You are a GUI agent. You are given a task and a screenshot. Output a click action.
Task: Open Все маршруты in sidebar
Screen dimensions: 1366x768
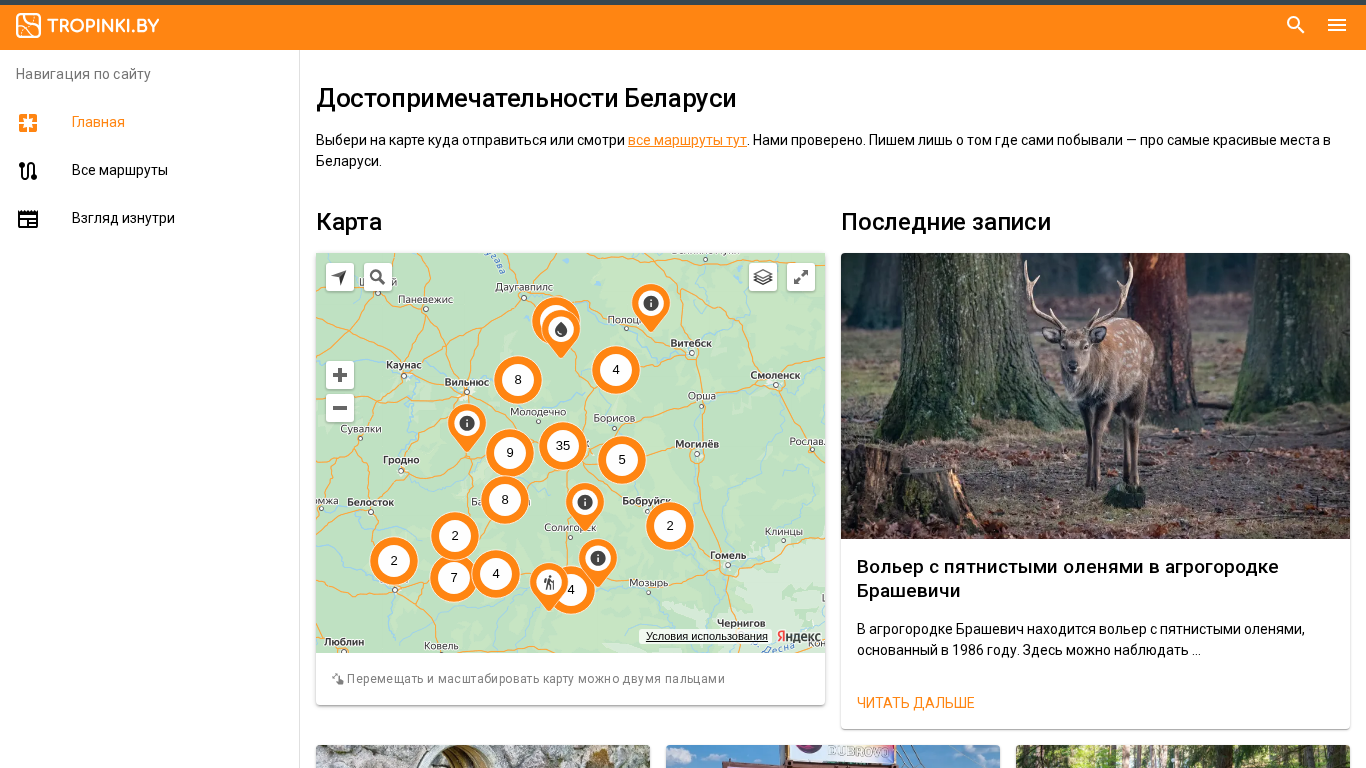119,170
